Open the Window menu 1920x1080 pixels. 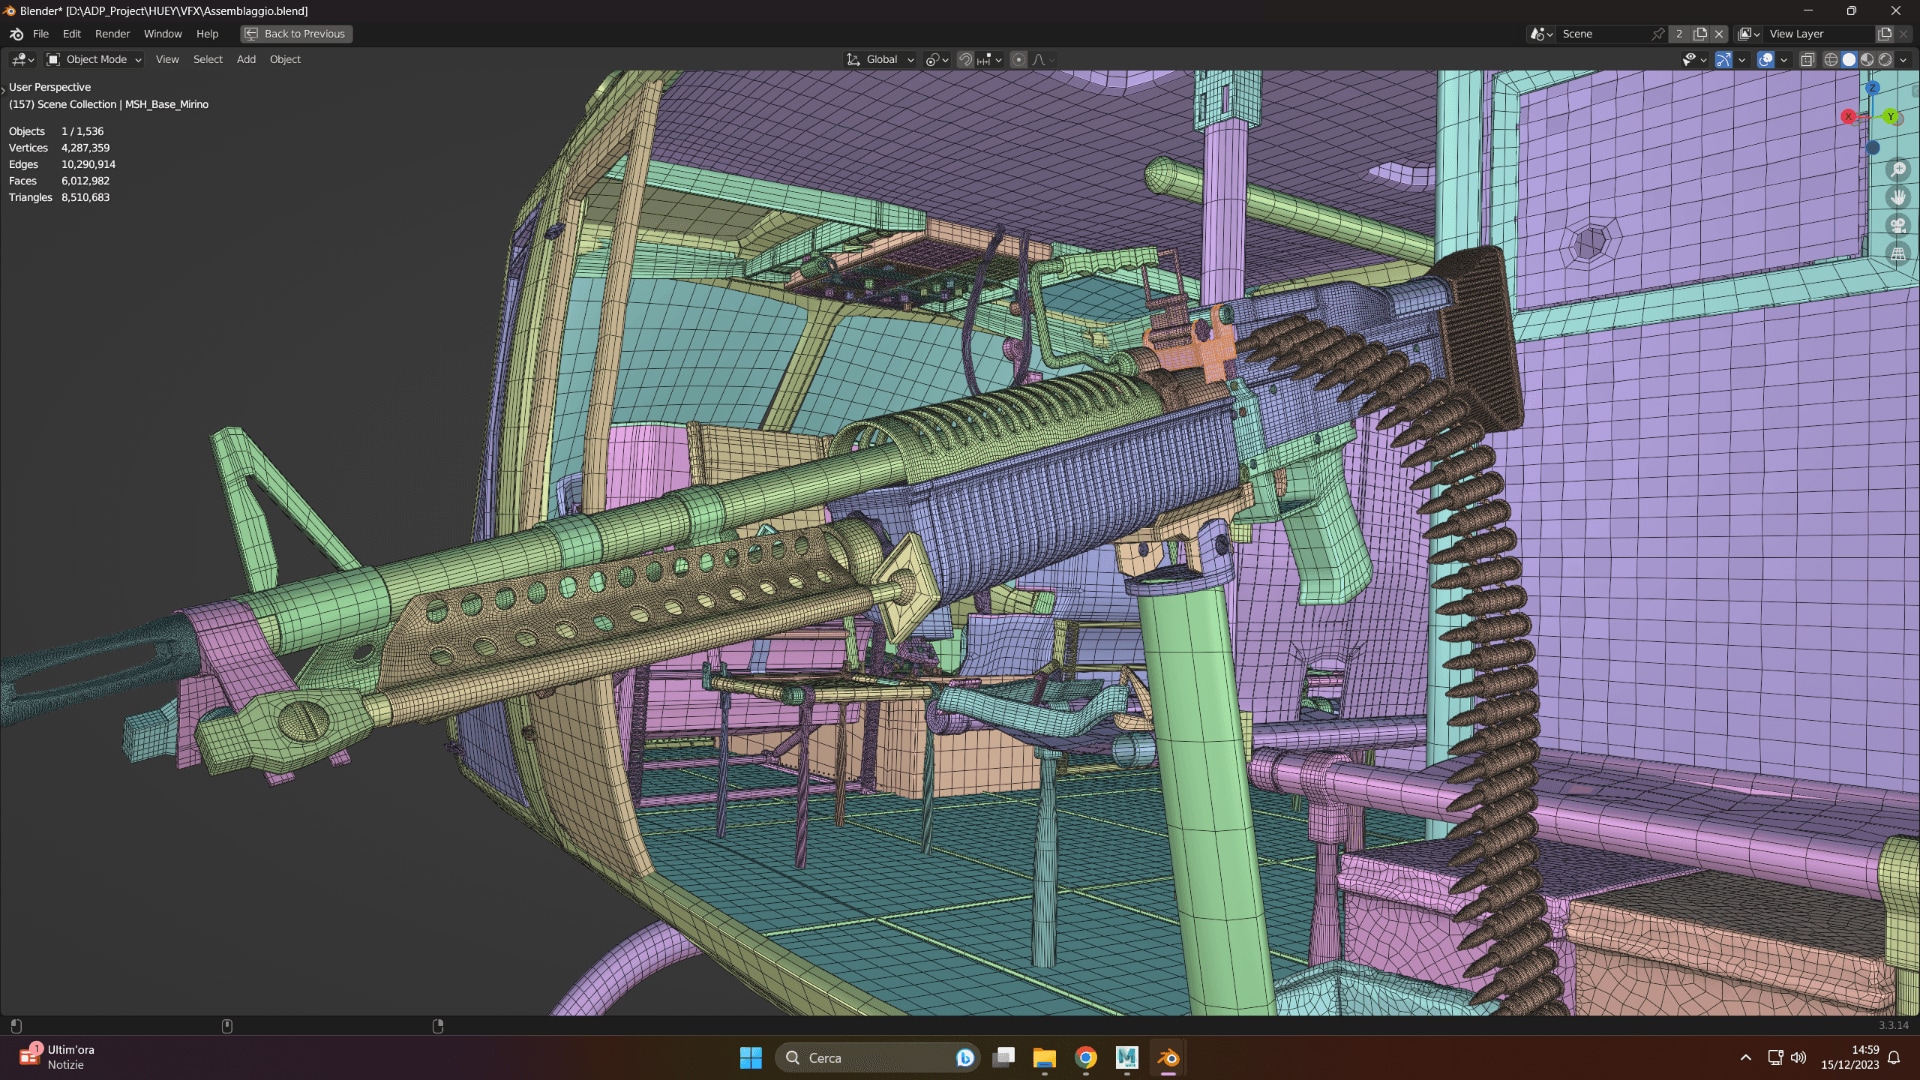click(x=163, y=34)
